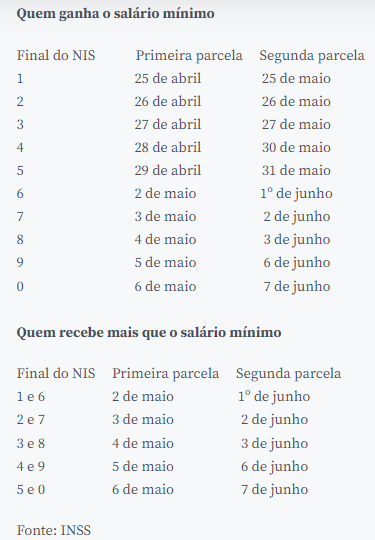Click NIS ending '0' in first table
This screenshot has height=540, width=375.
pyautogui.click(x=20, y=287)
